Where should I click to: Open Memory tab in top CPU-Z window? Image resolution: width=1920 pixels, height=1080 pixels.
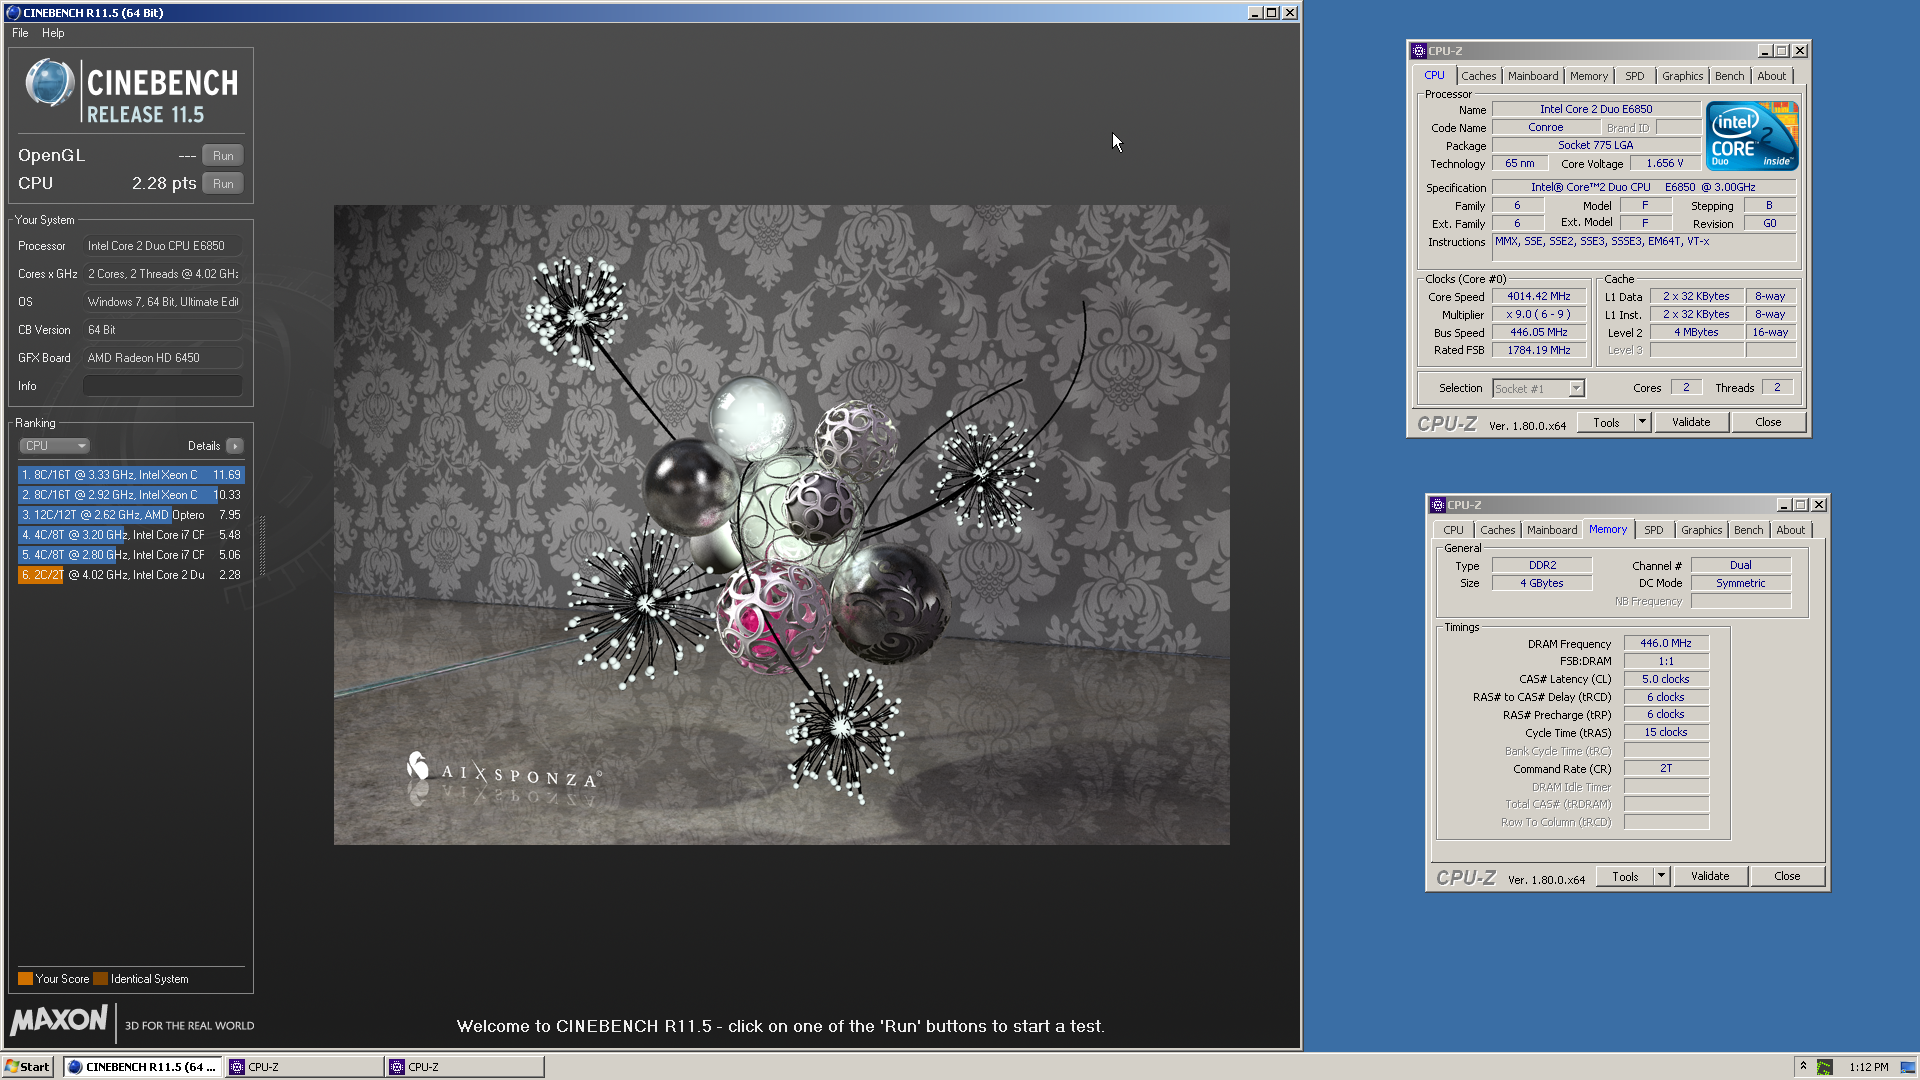tap(1588, 76)
